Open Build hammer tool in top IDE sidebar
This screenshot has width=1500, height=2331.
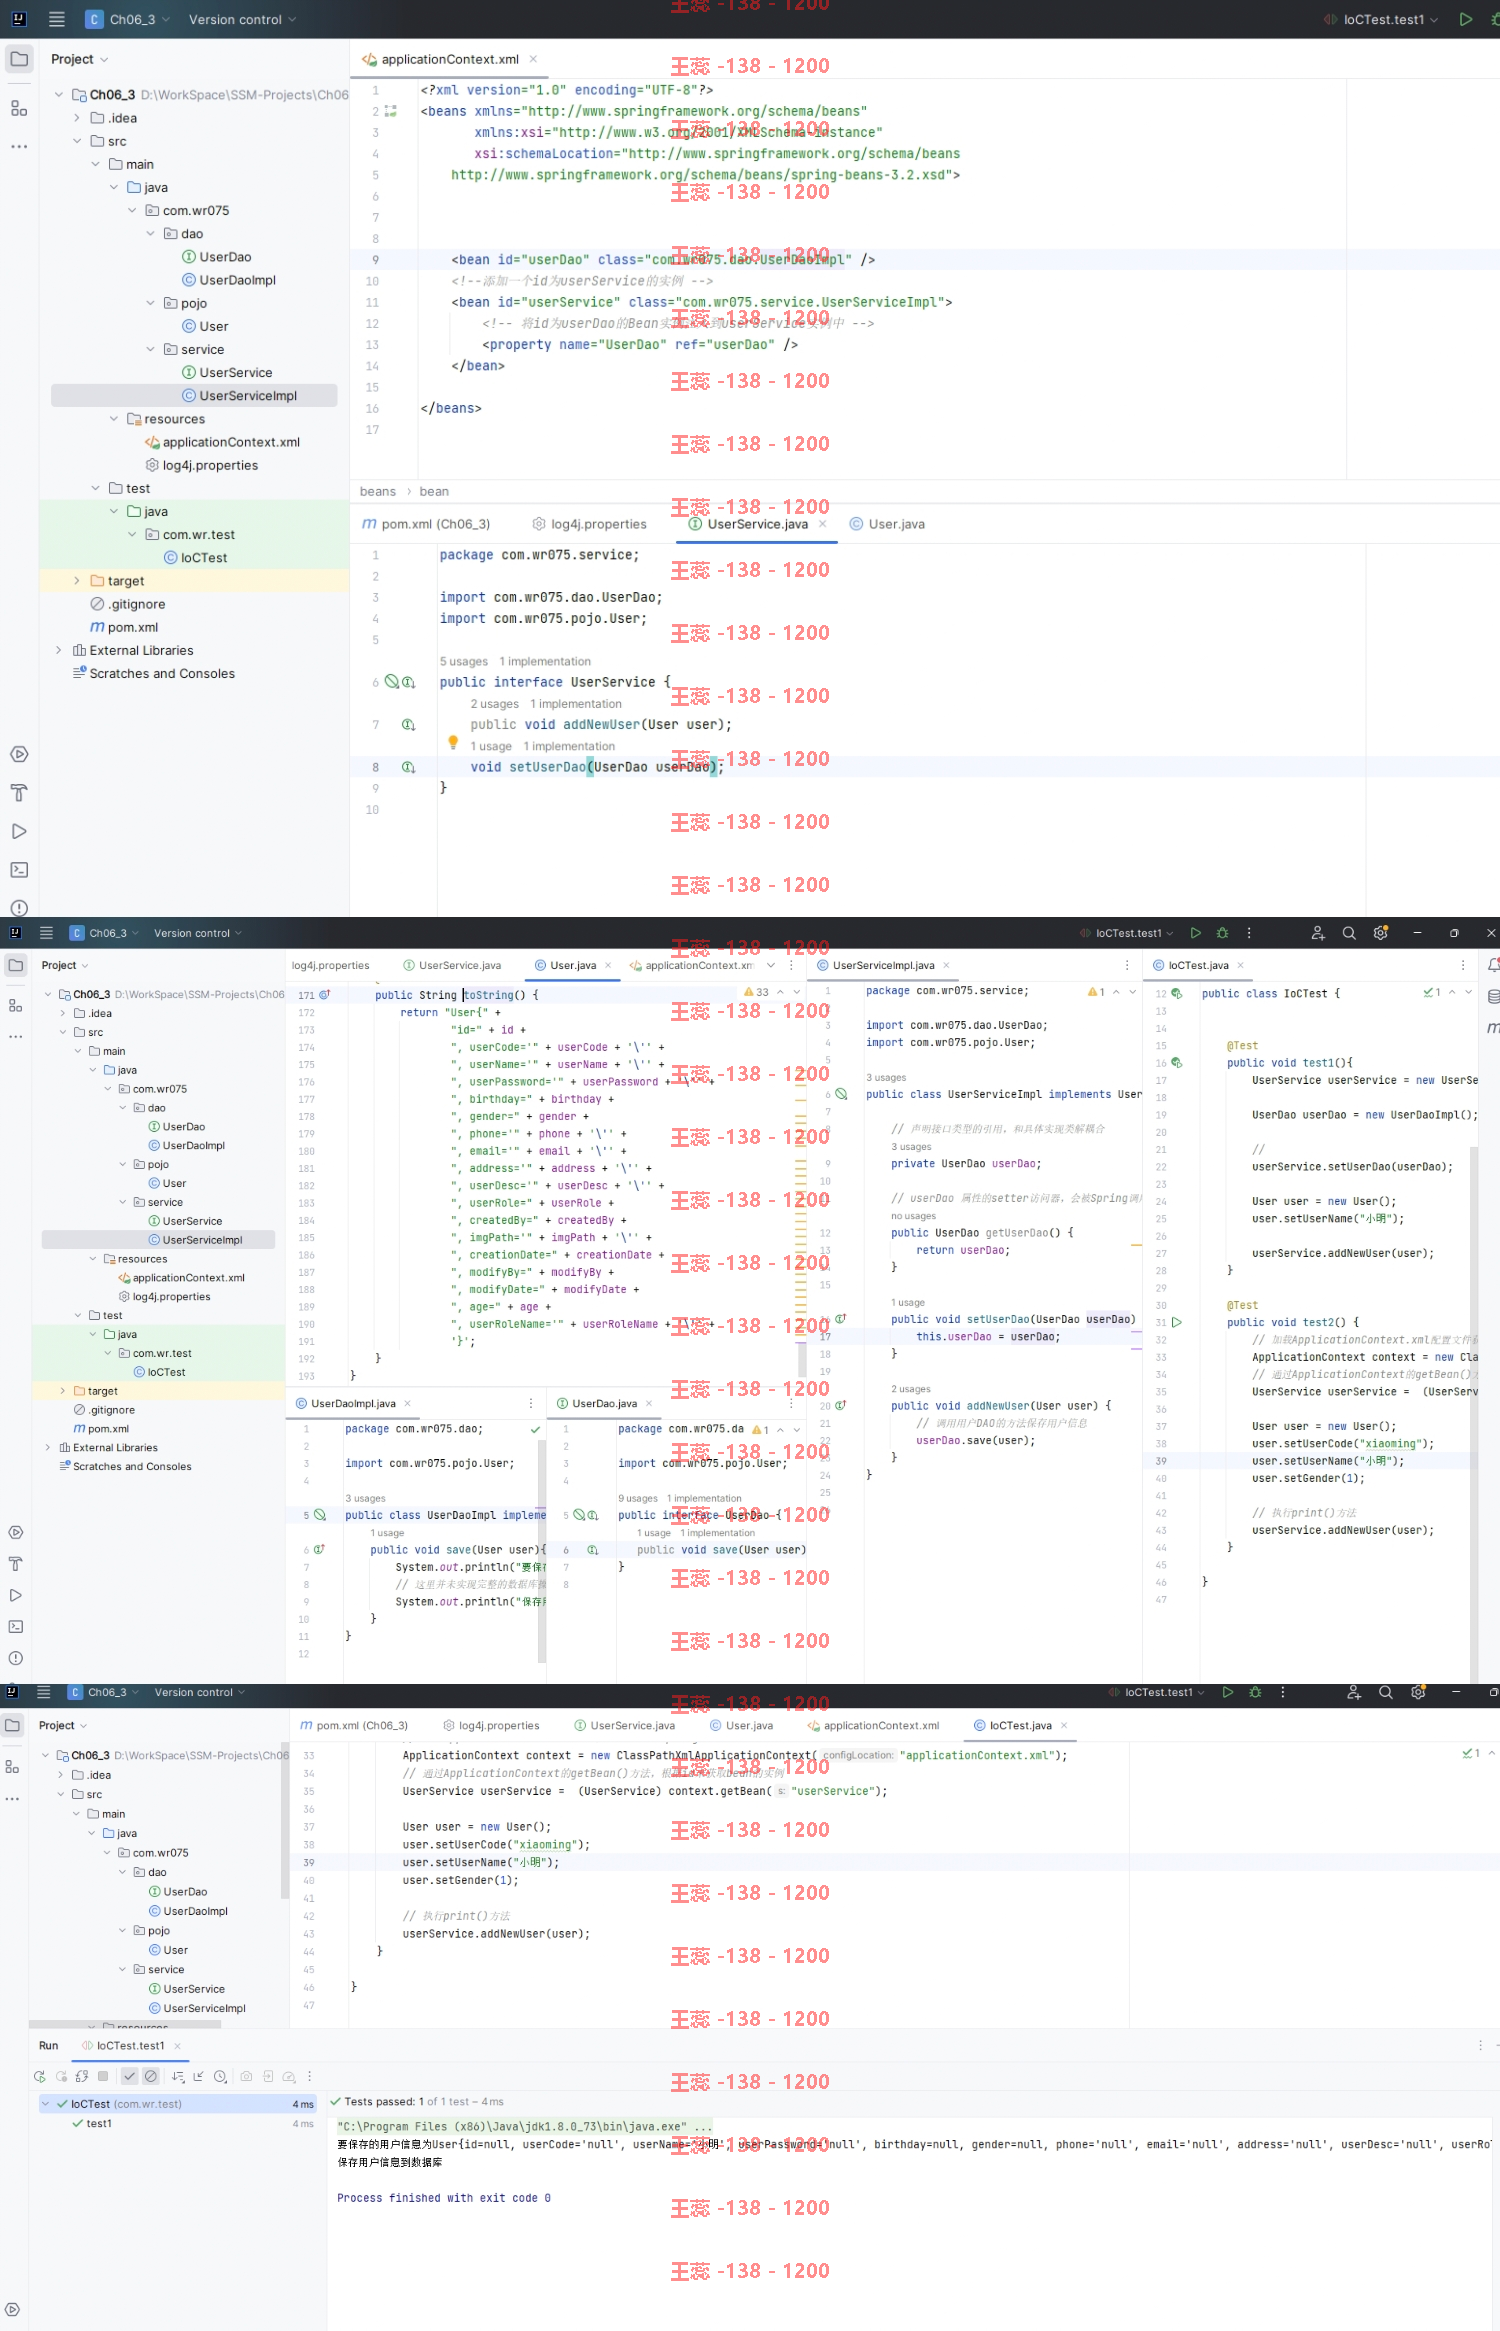click(19, 793)
